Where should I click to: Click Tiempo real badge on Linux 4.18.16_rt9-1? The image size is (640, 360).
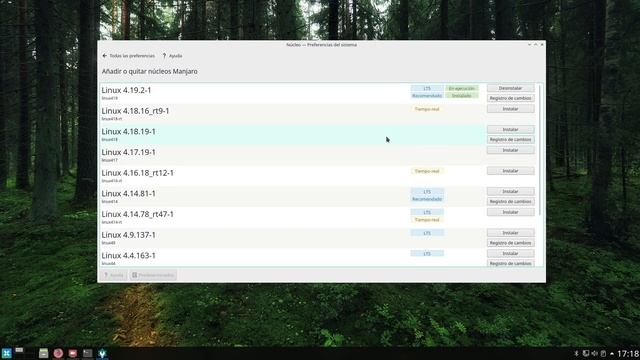tap(427, 109)
